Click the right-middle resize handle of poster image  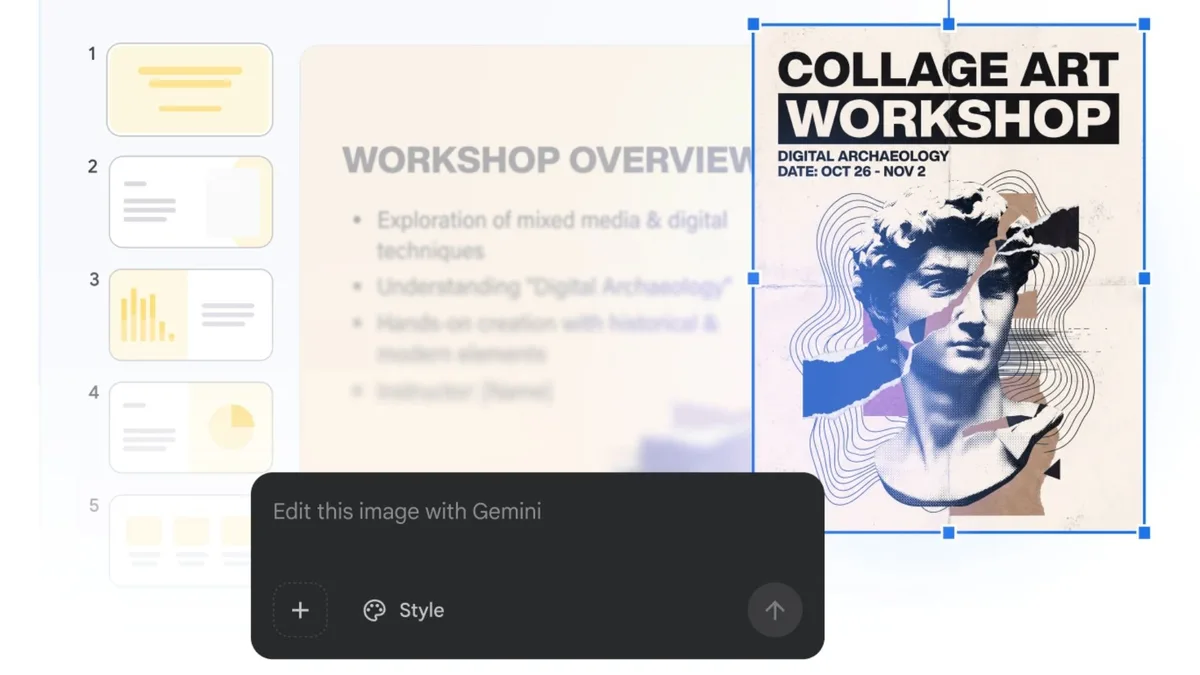pos(1145,278)
